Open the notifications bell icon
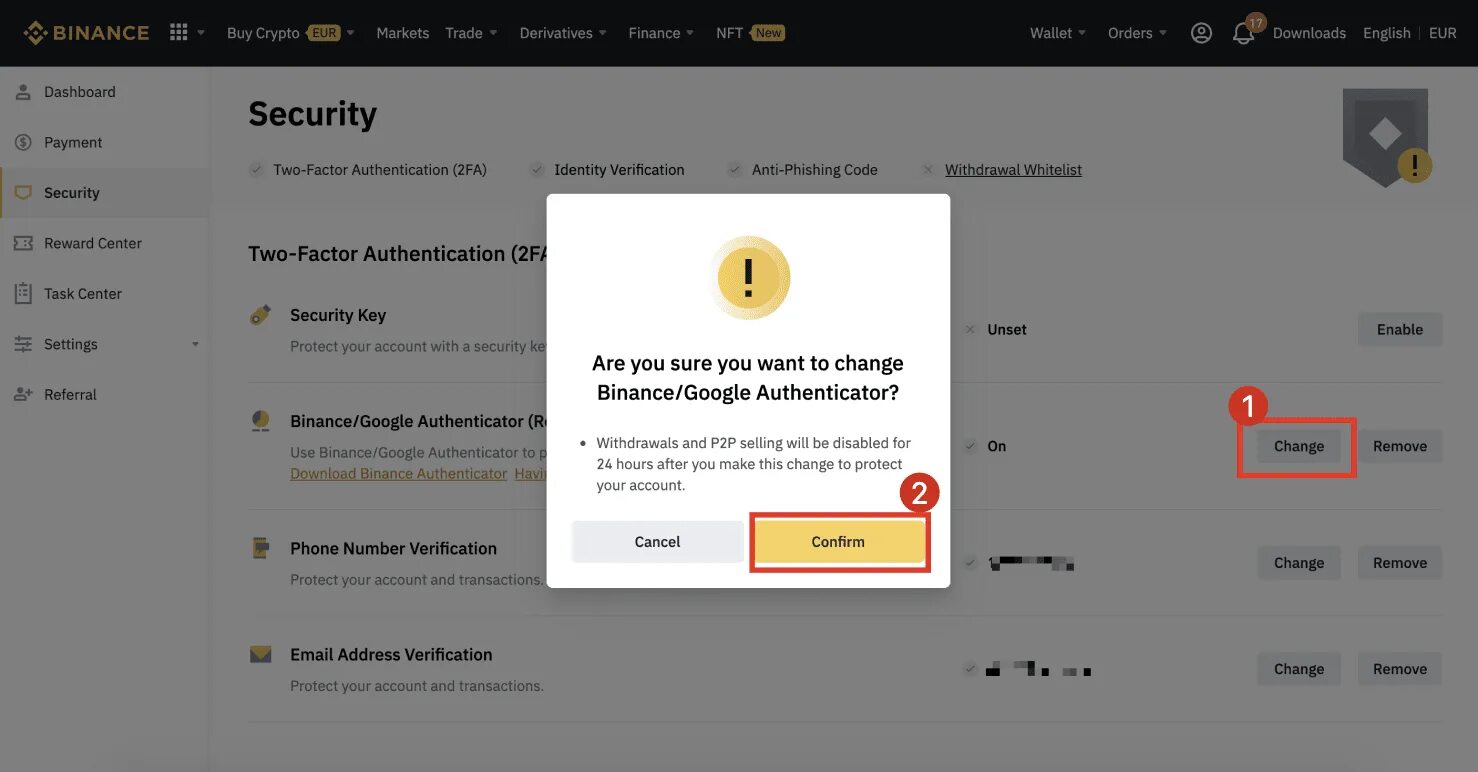 [x=1243, y=34]
